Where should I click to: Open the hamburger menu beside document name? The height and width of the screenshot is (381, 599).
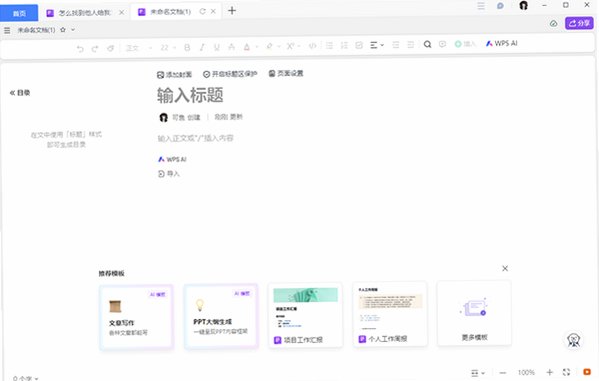[7, 30]
